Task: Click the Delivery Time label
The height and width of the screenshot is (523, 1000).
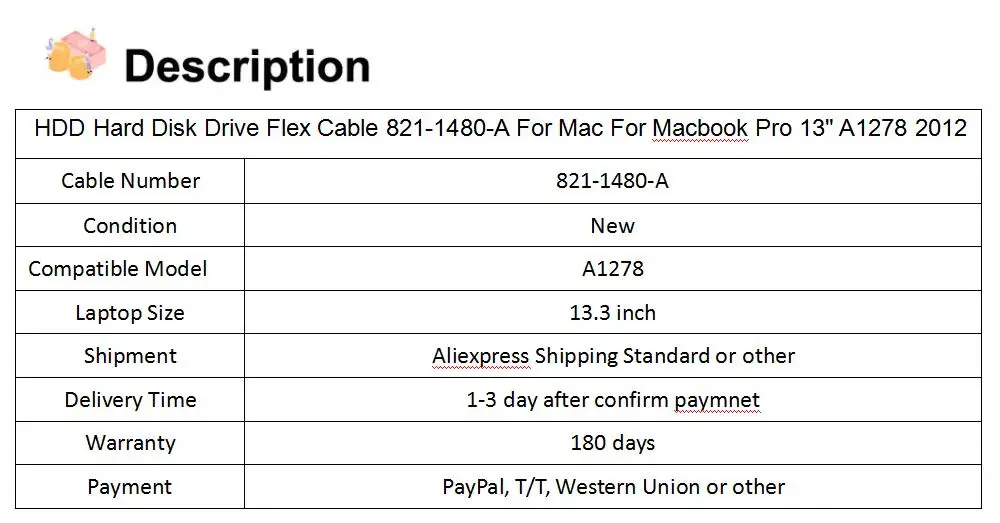Action: (x=130, y=400)
